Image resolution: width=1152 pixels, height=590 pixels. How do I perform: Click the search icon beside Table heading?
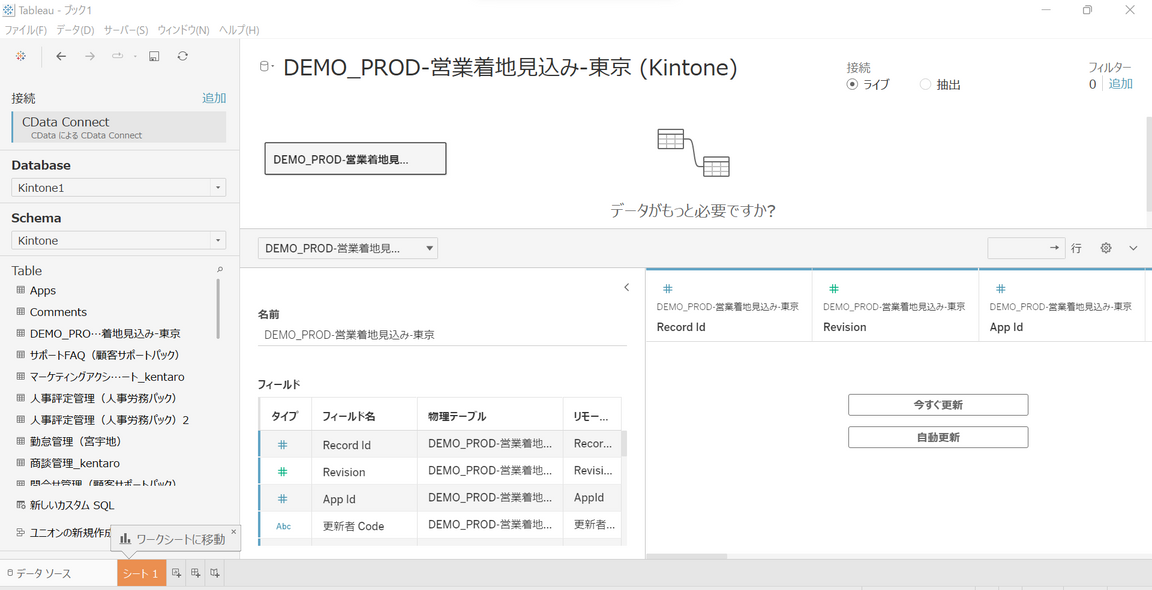pos(220,270)
